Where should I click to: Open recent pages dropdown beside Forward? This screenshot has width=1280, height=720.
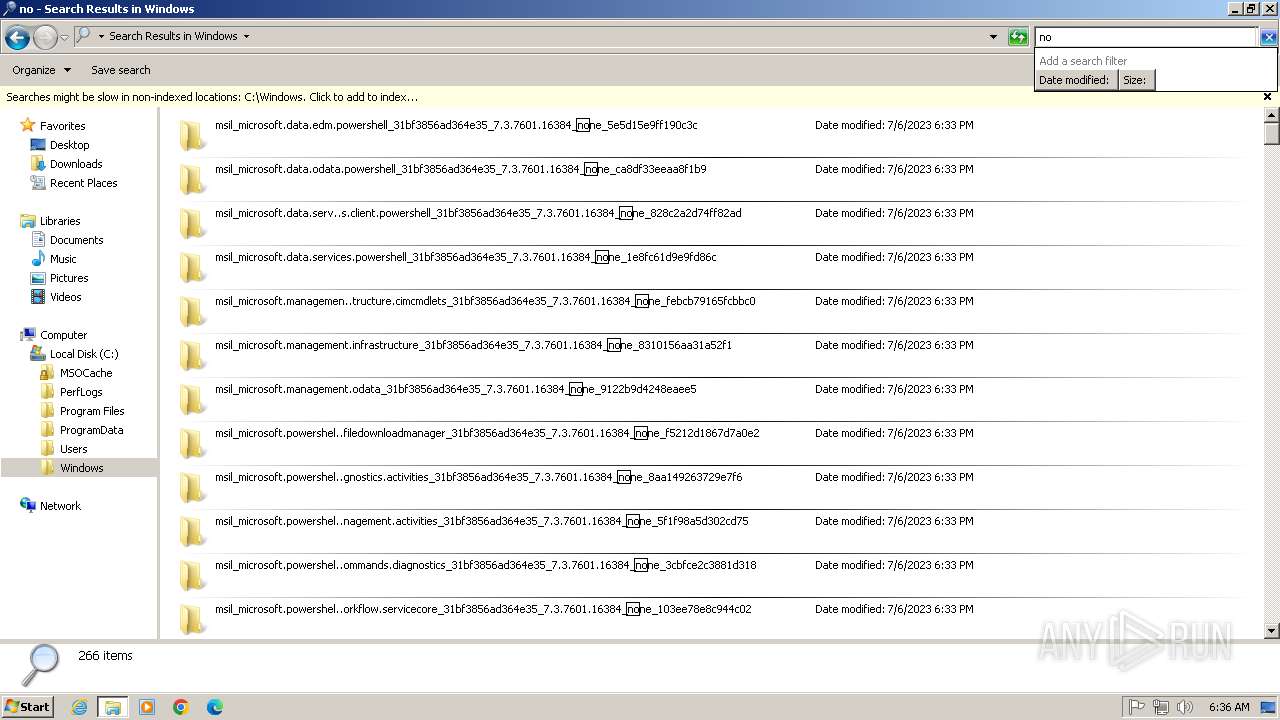[x=64, y=38]
